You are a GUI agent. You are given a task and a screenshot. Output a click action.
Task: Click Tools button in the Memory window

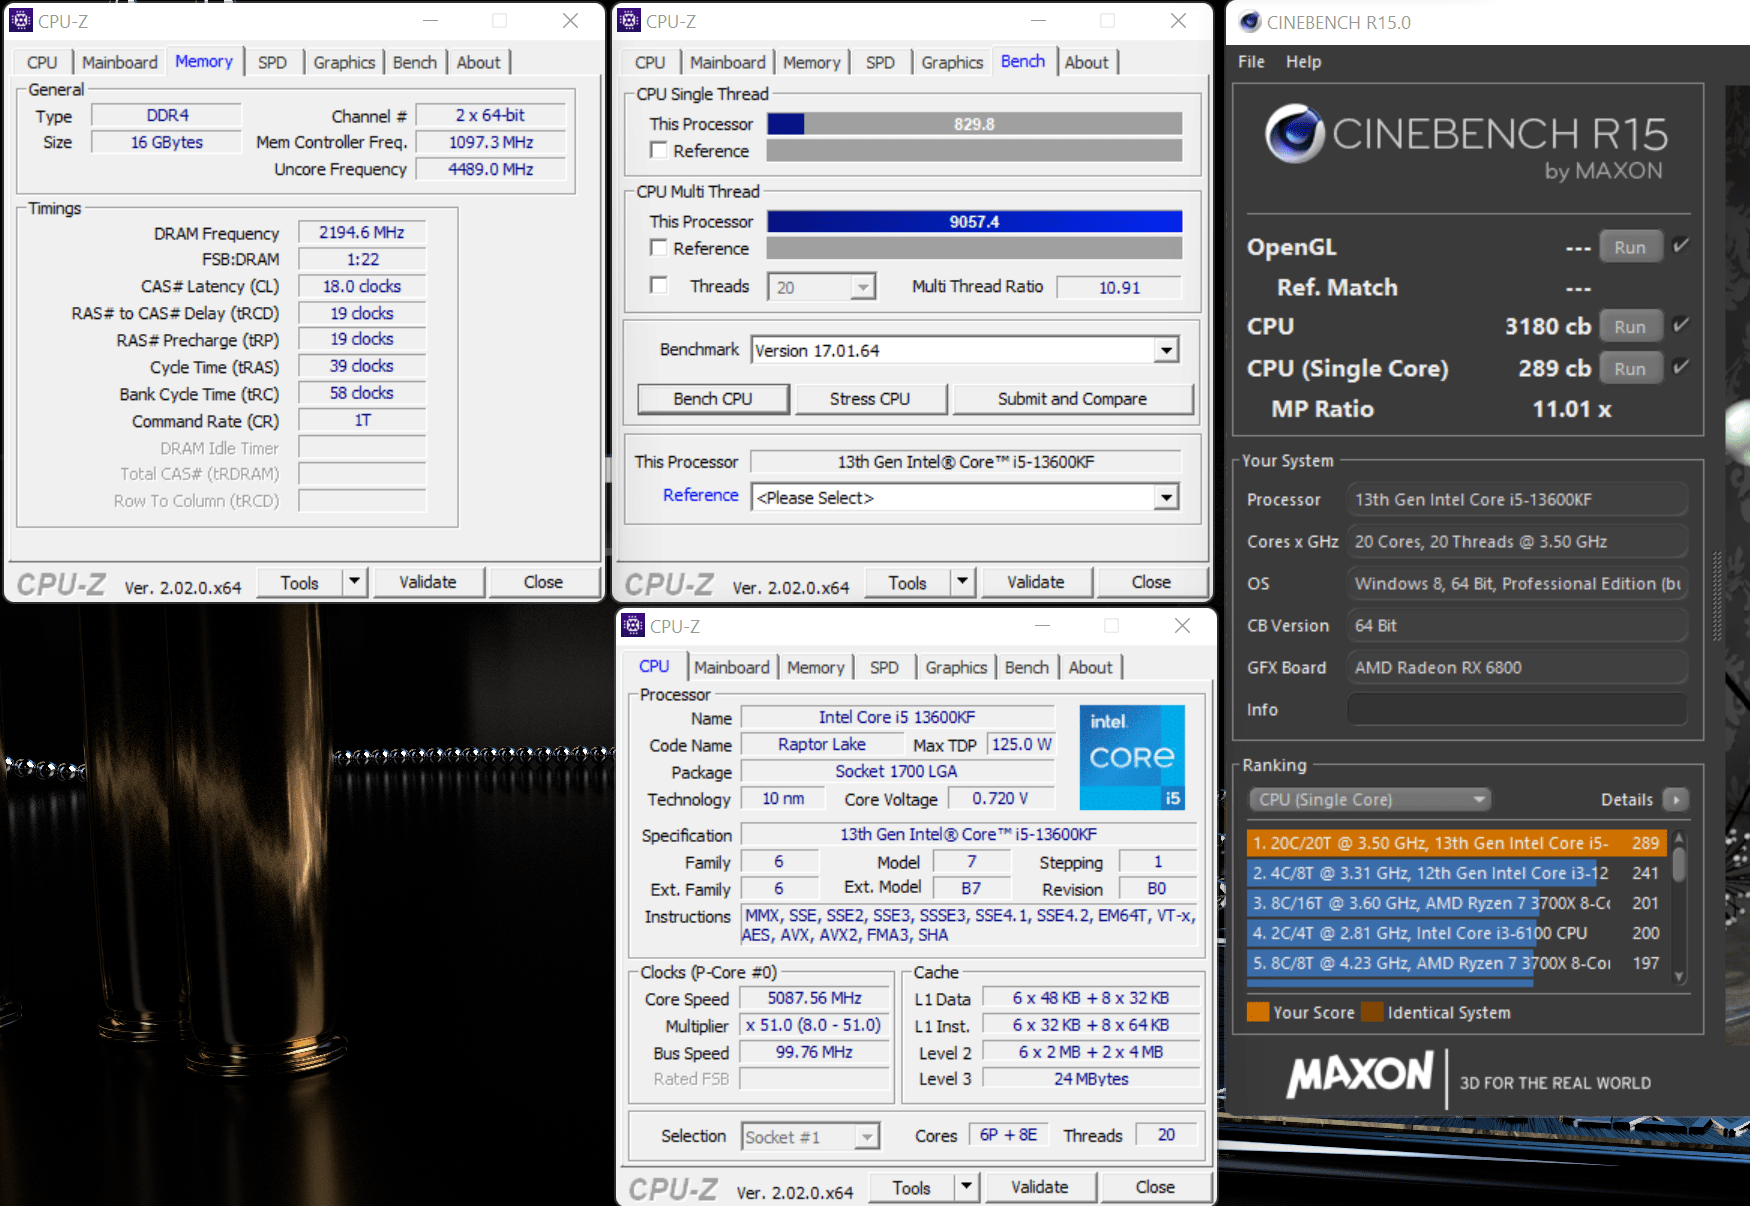click(x=299, y=581)
